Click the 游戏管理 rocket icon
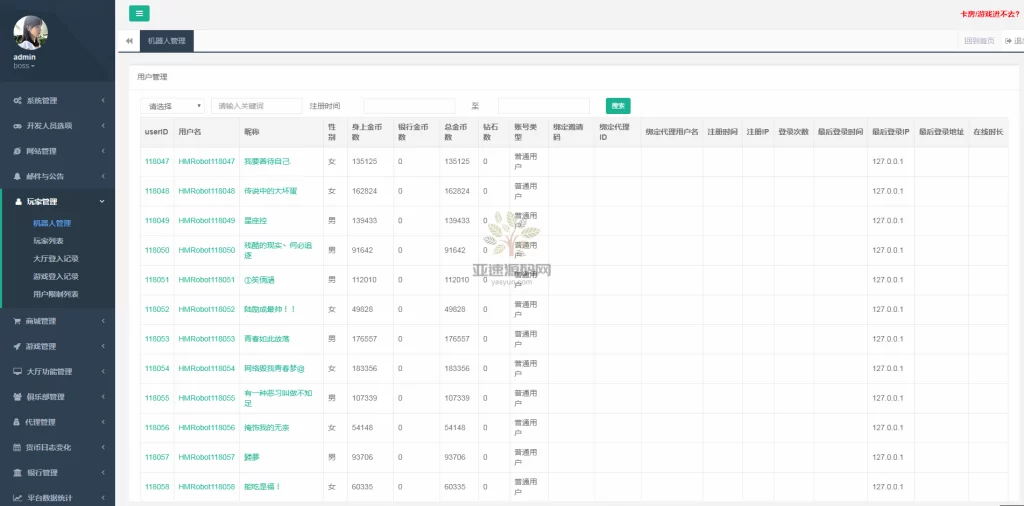 coord(18,346)
